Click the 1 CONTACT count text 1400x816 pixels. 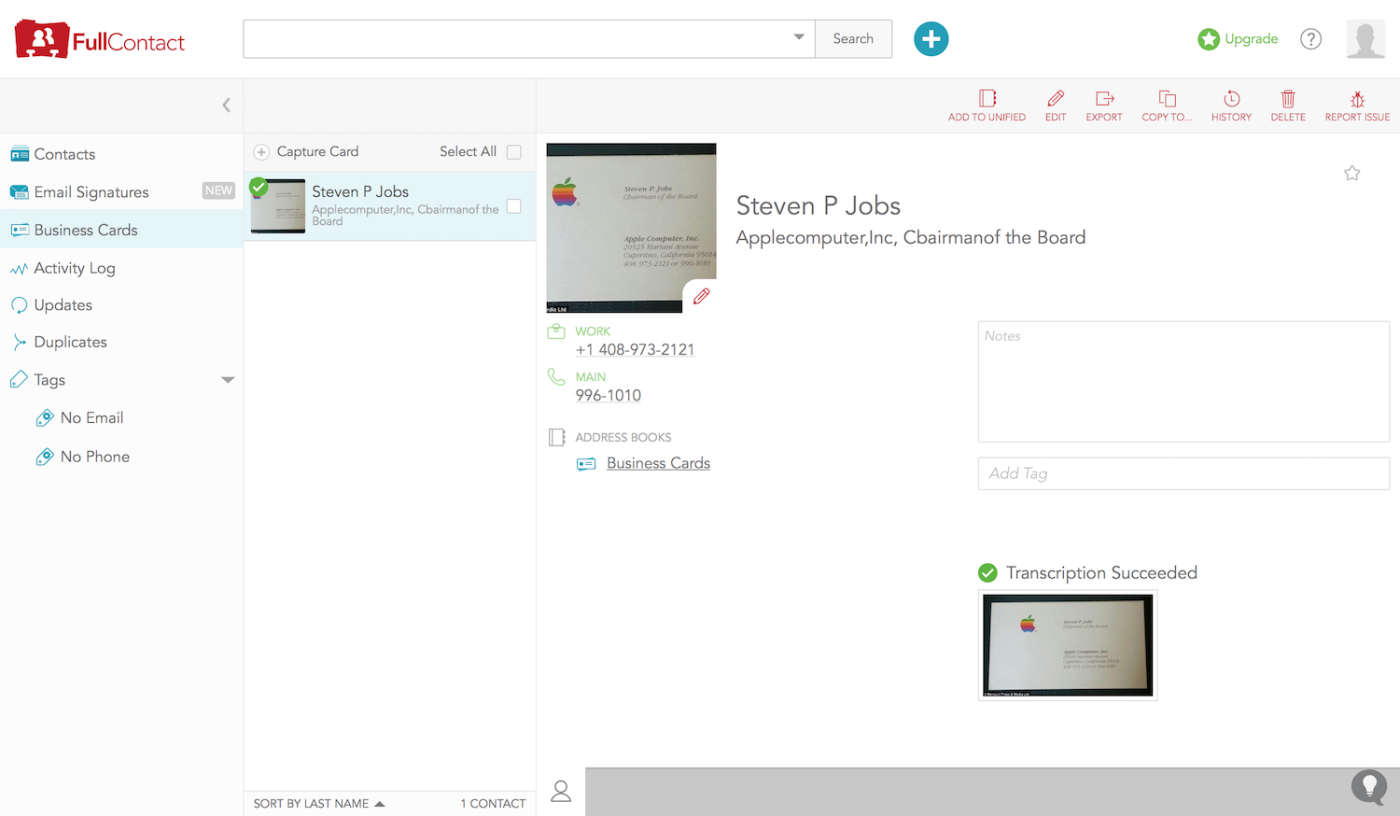(493, 803)
